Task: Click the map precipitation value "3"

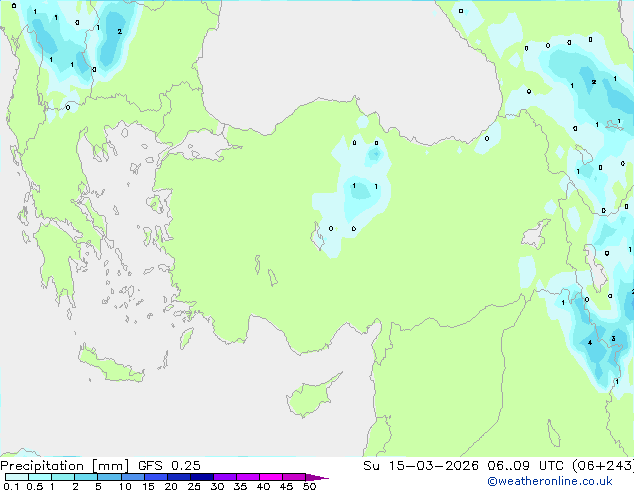Action: (613, 338)
